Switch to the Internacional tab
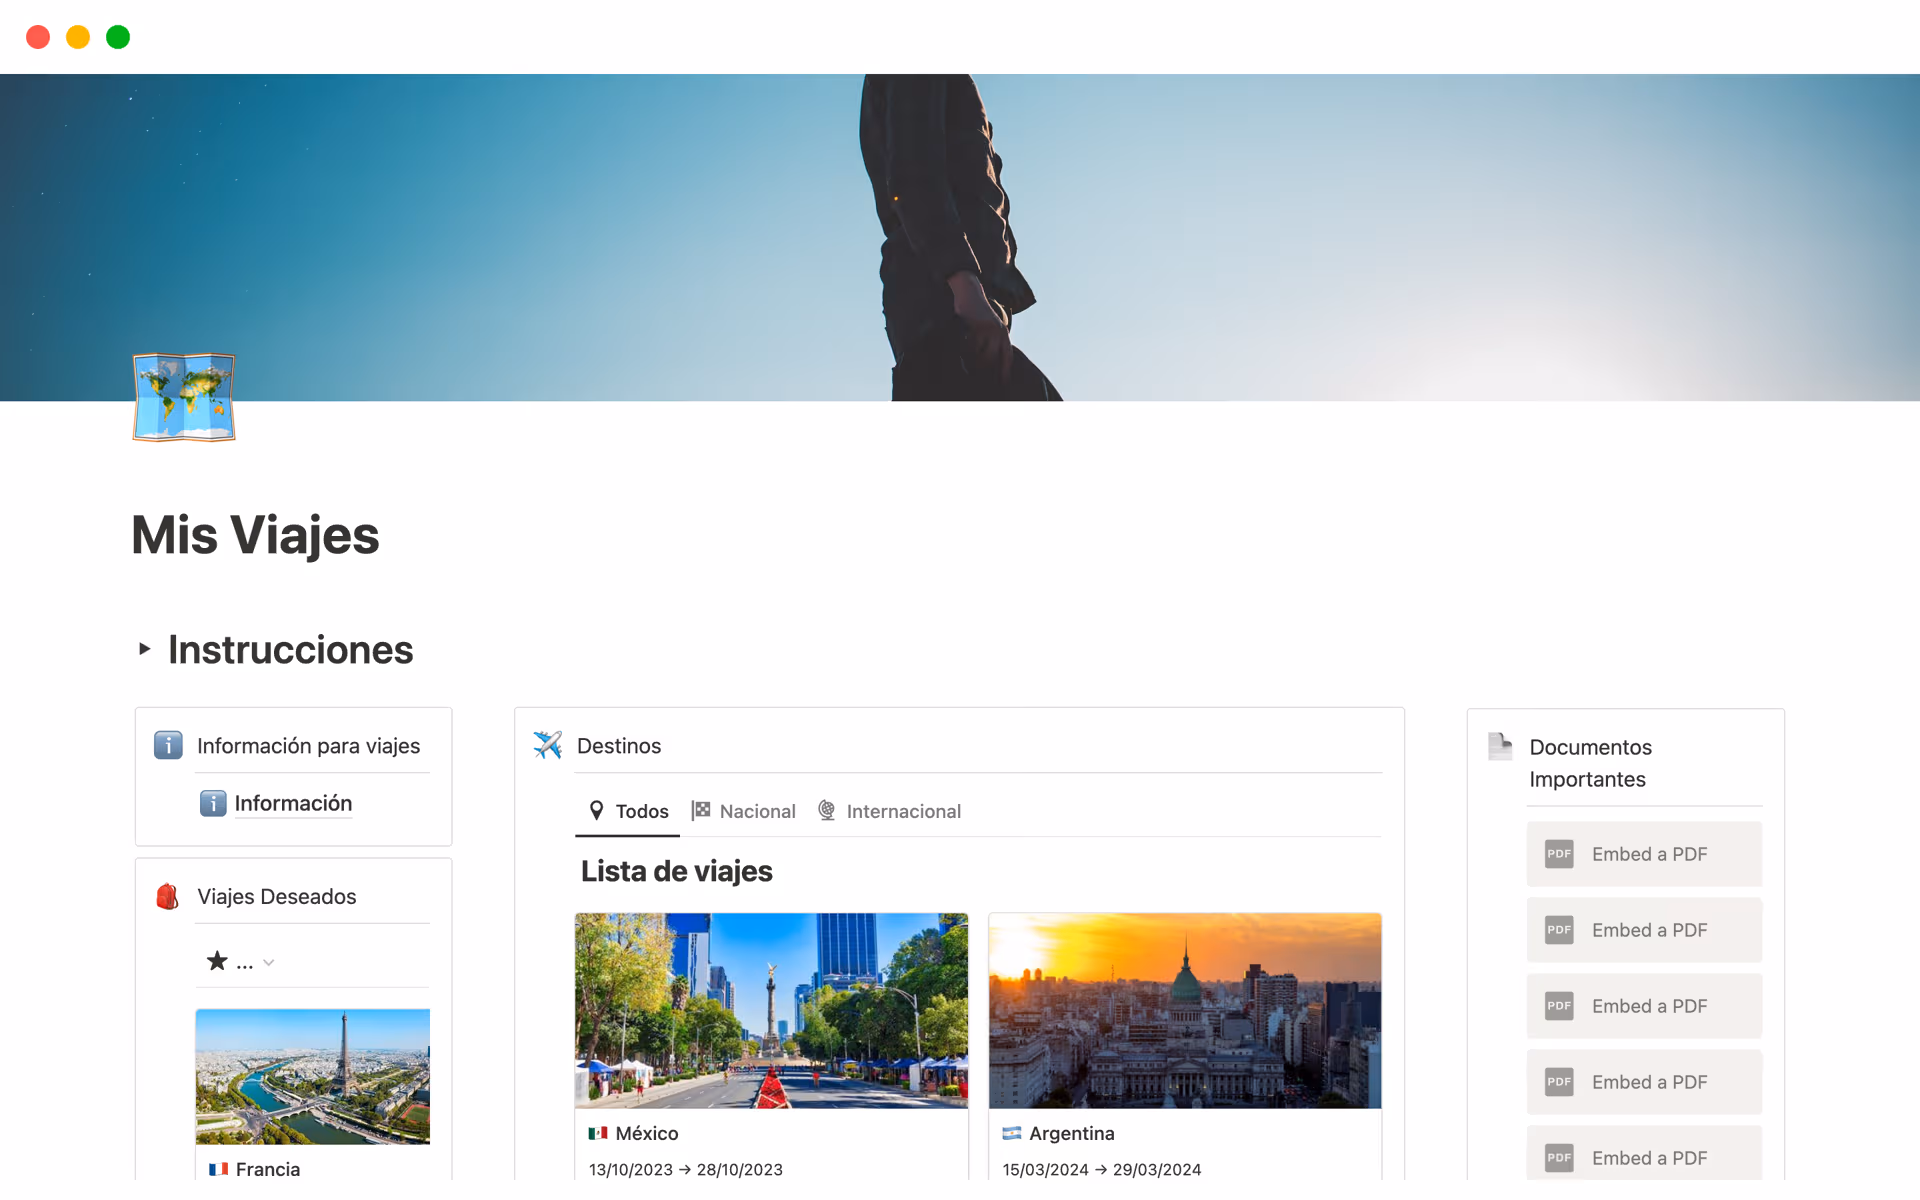This screenshot has width=1920, height=1200. click(890, 811)
